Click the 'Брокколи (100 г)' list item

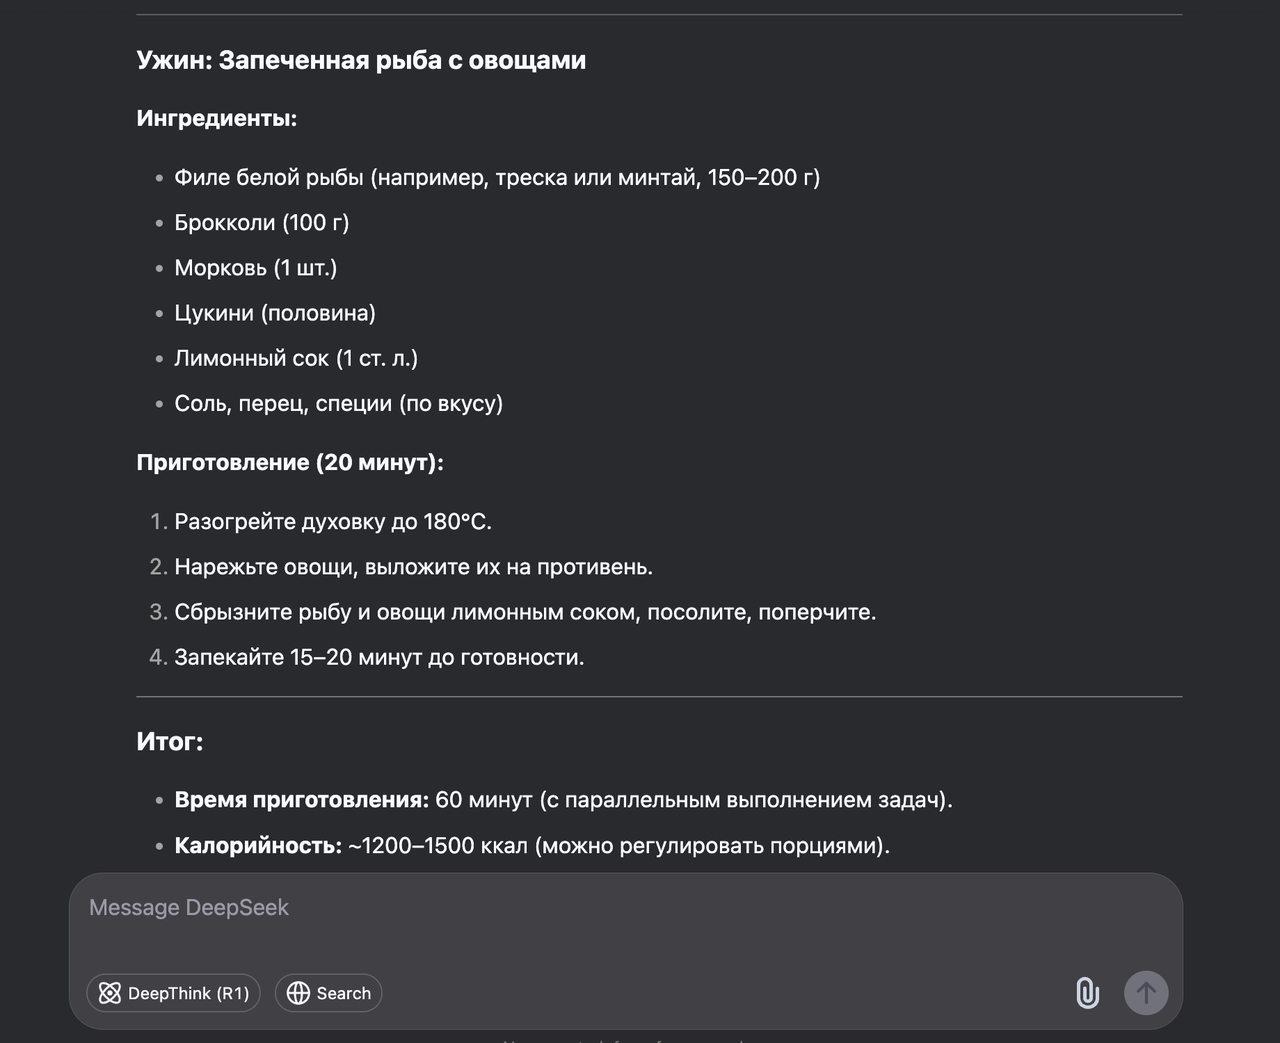tap(262, 223)
